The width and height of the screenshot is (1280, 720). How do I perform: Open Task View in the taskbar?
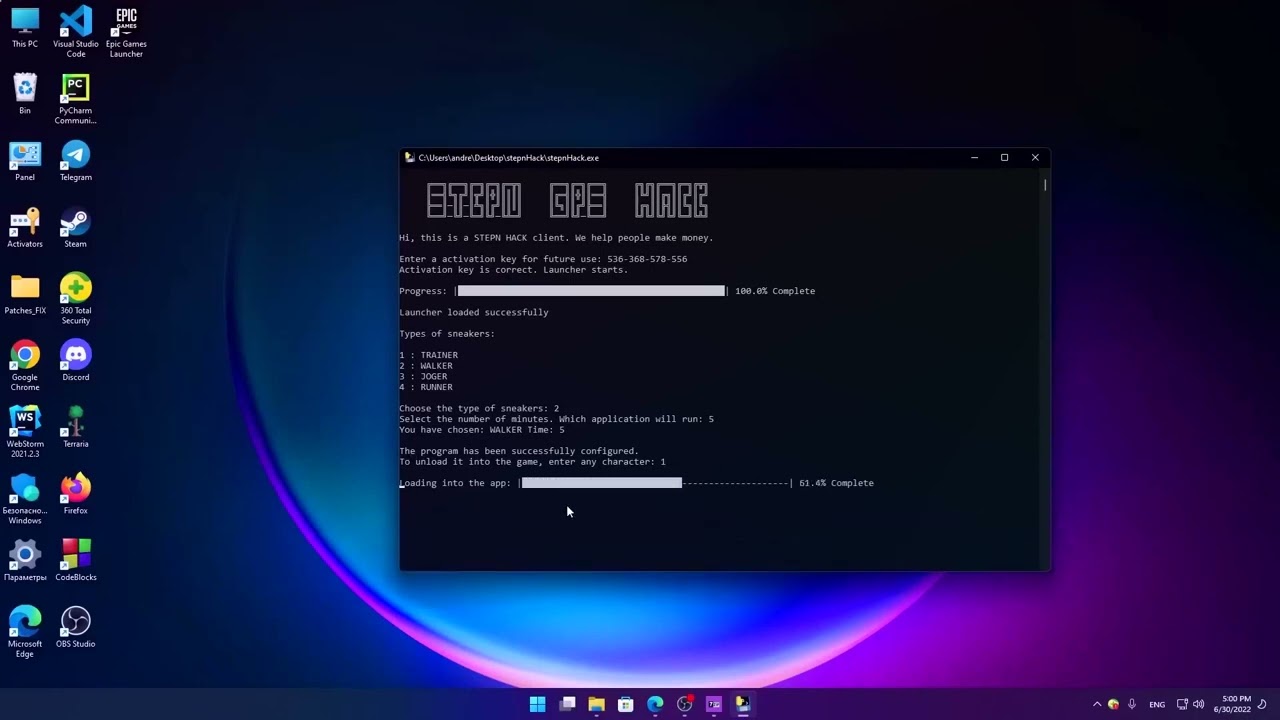pos(567,704)
